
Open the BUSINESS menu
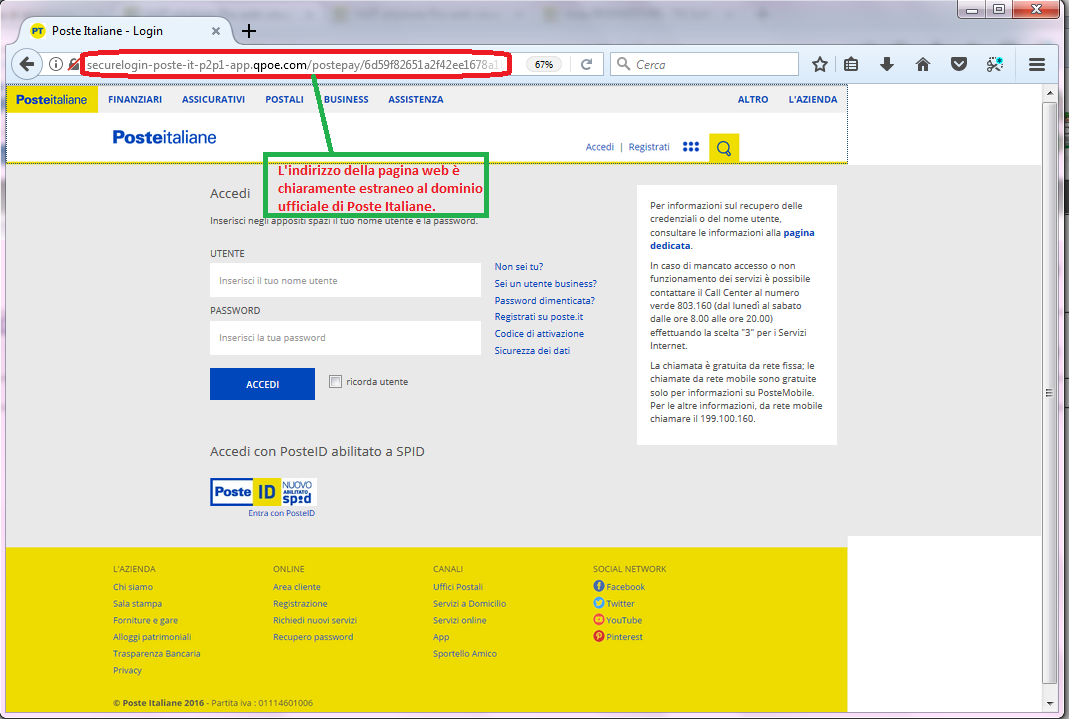pyautogui.click(x=346, y=100)
